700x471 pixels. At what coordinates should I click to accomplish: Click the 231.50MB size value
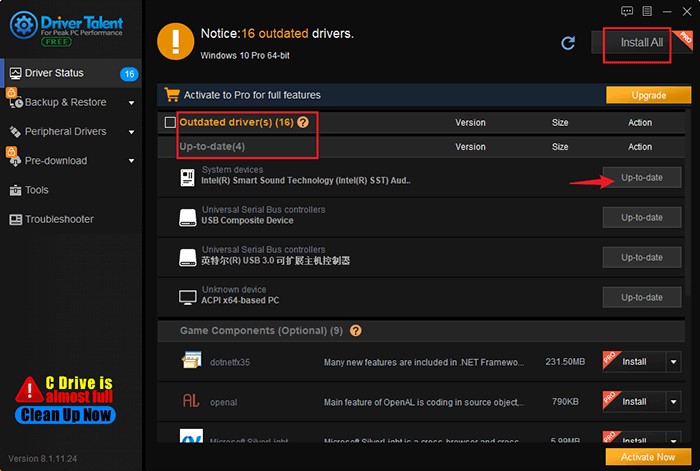coord(565,362)
